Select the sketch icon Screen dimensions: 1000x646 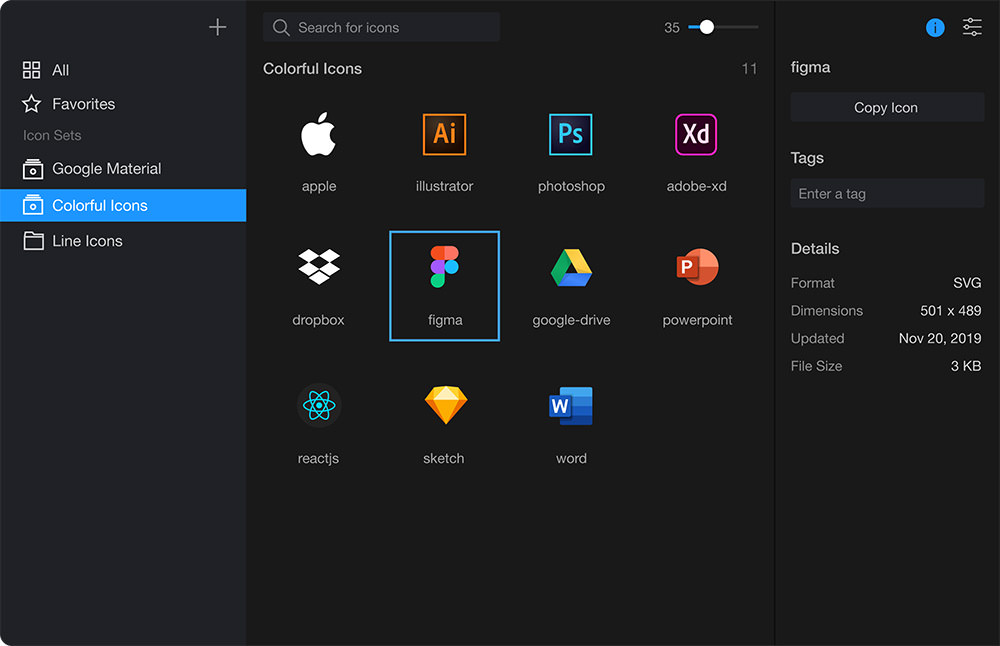tap(446, 404)
